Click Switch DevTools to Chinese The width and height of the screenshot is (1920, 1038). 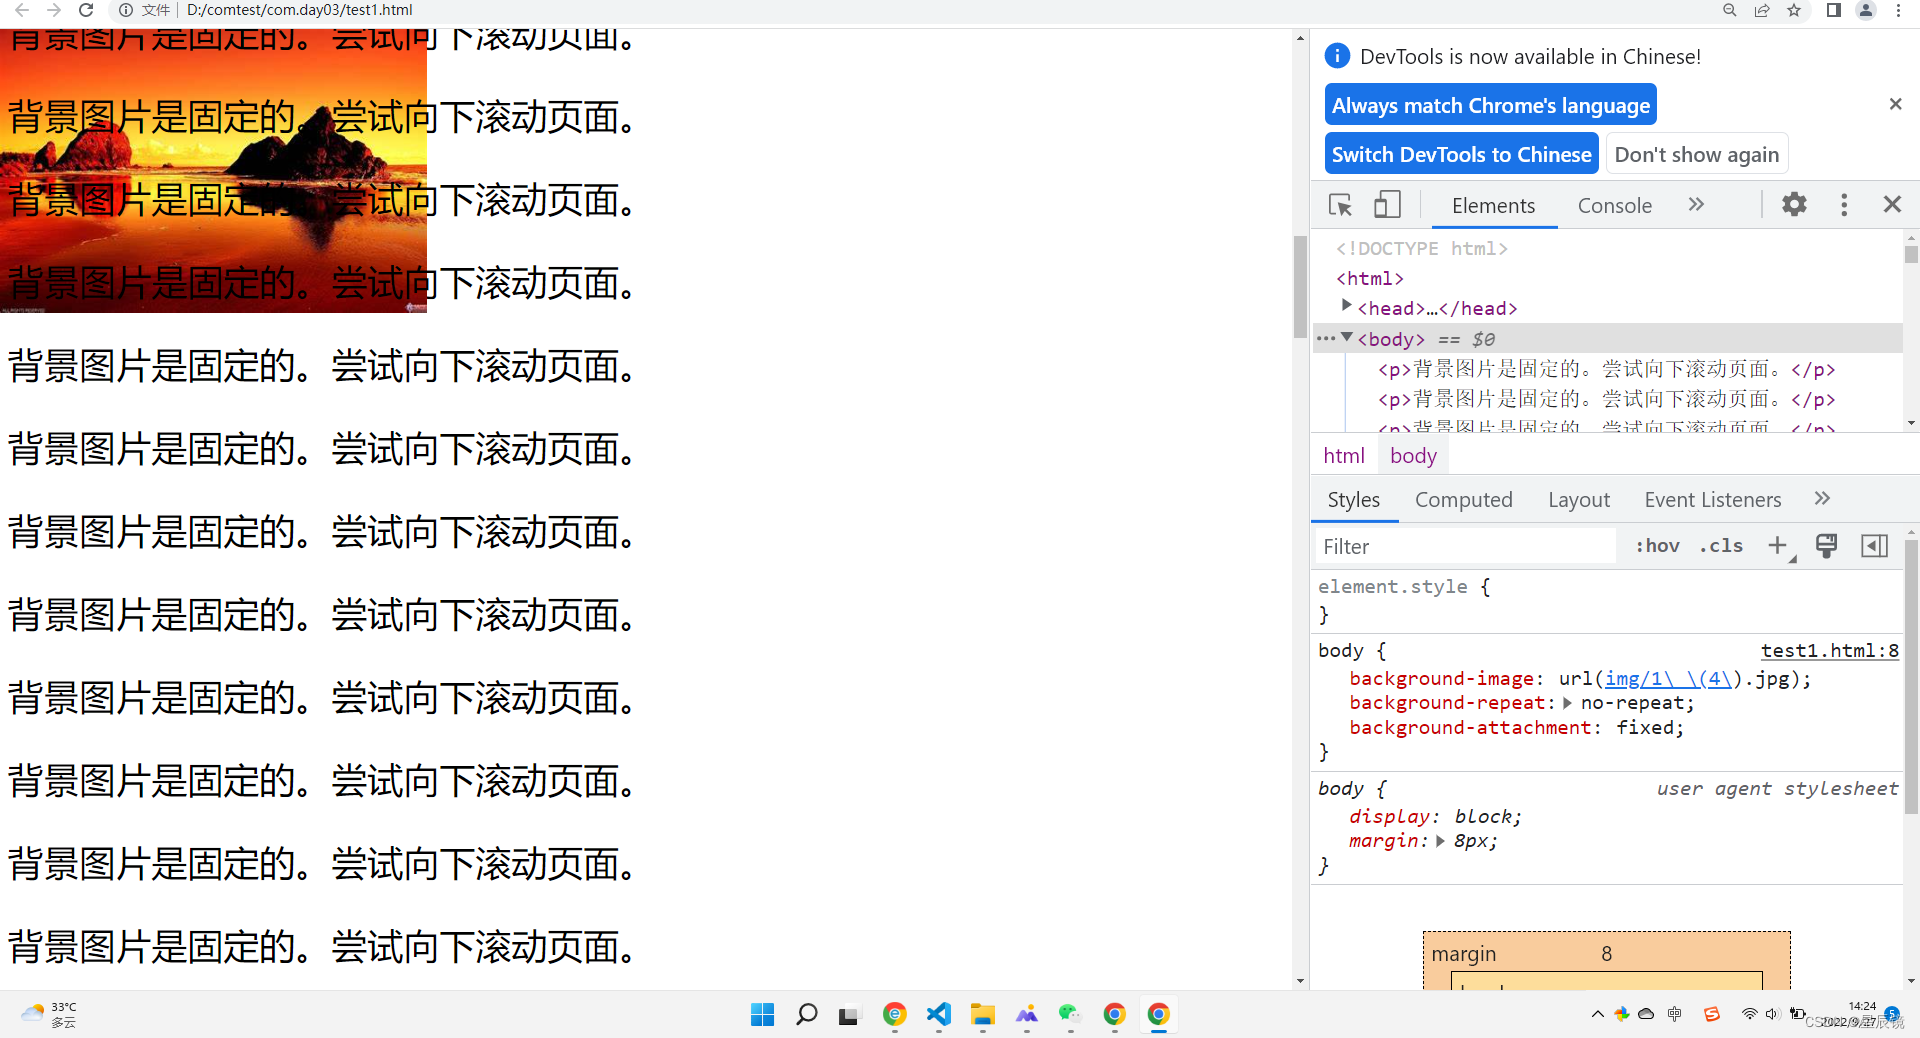tap(1462, 154)
